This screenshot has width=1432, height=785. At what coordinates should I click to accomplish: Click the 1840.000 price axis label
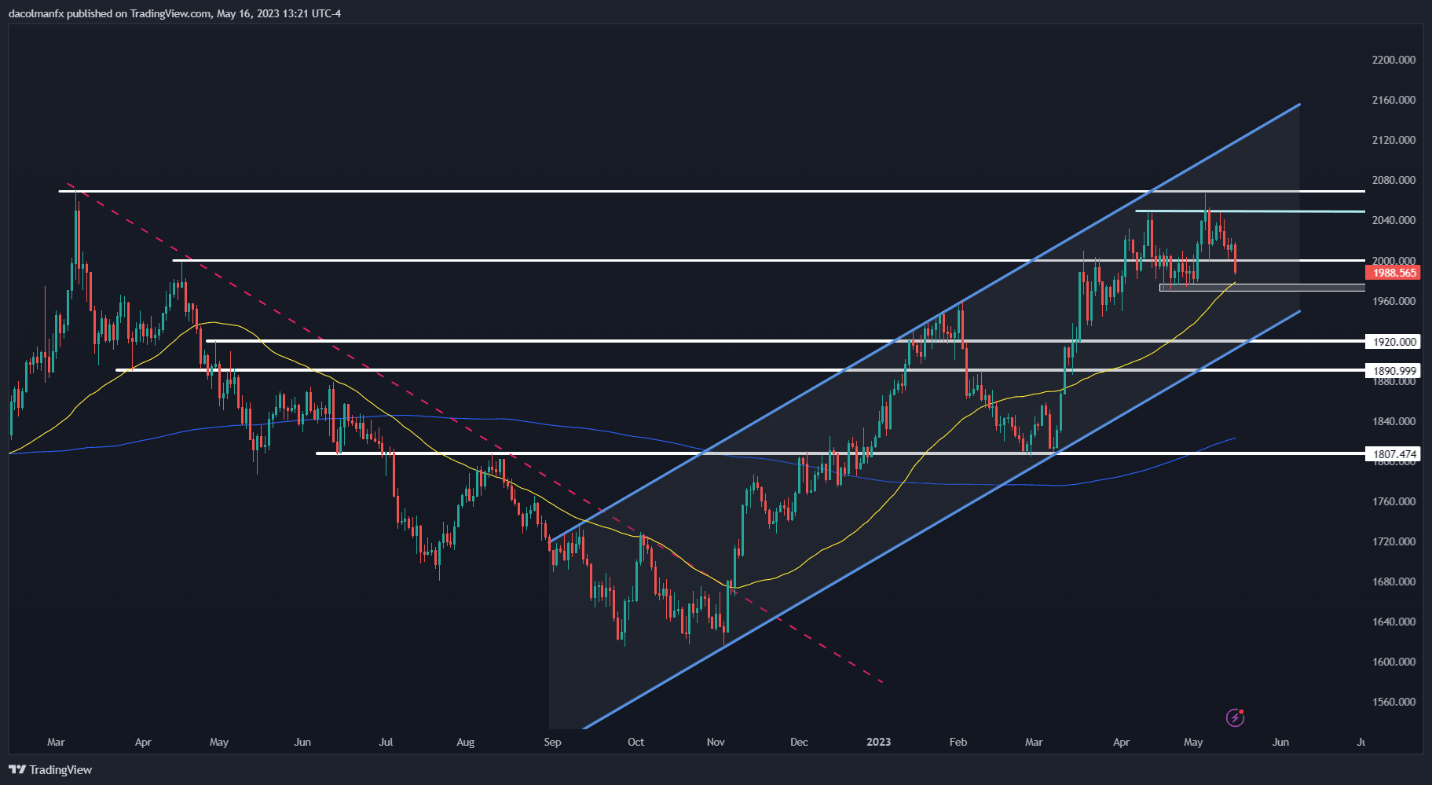point(1395,421)
